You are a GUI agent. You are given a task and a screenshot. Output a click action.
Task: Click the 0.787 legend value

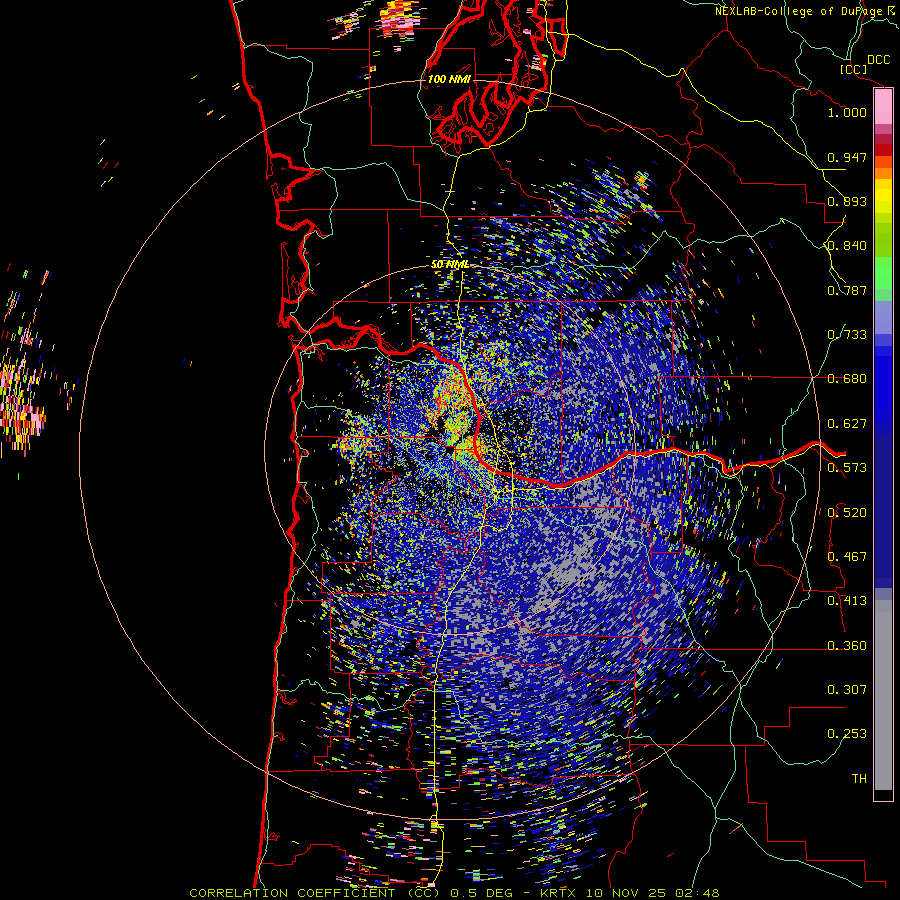[847, 290]
